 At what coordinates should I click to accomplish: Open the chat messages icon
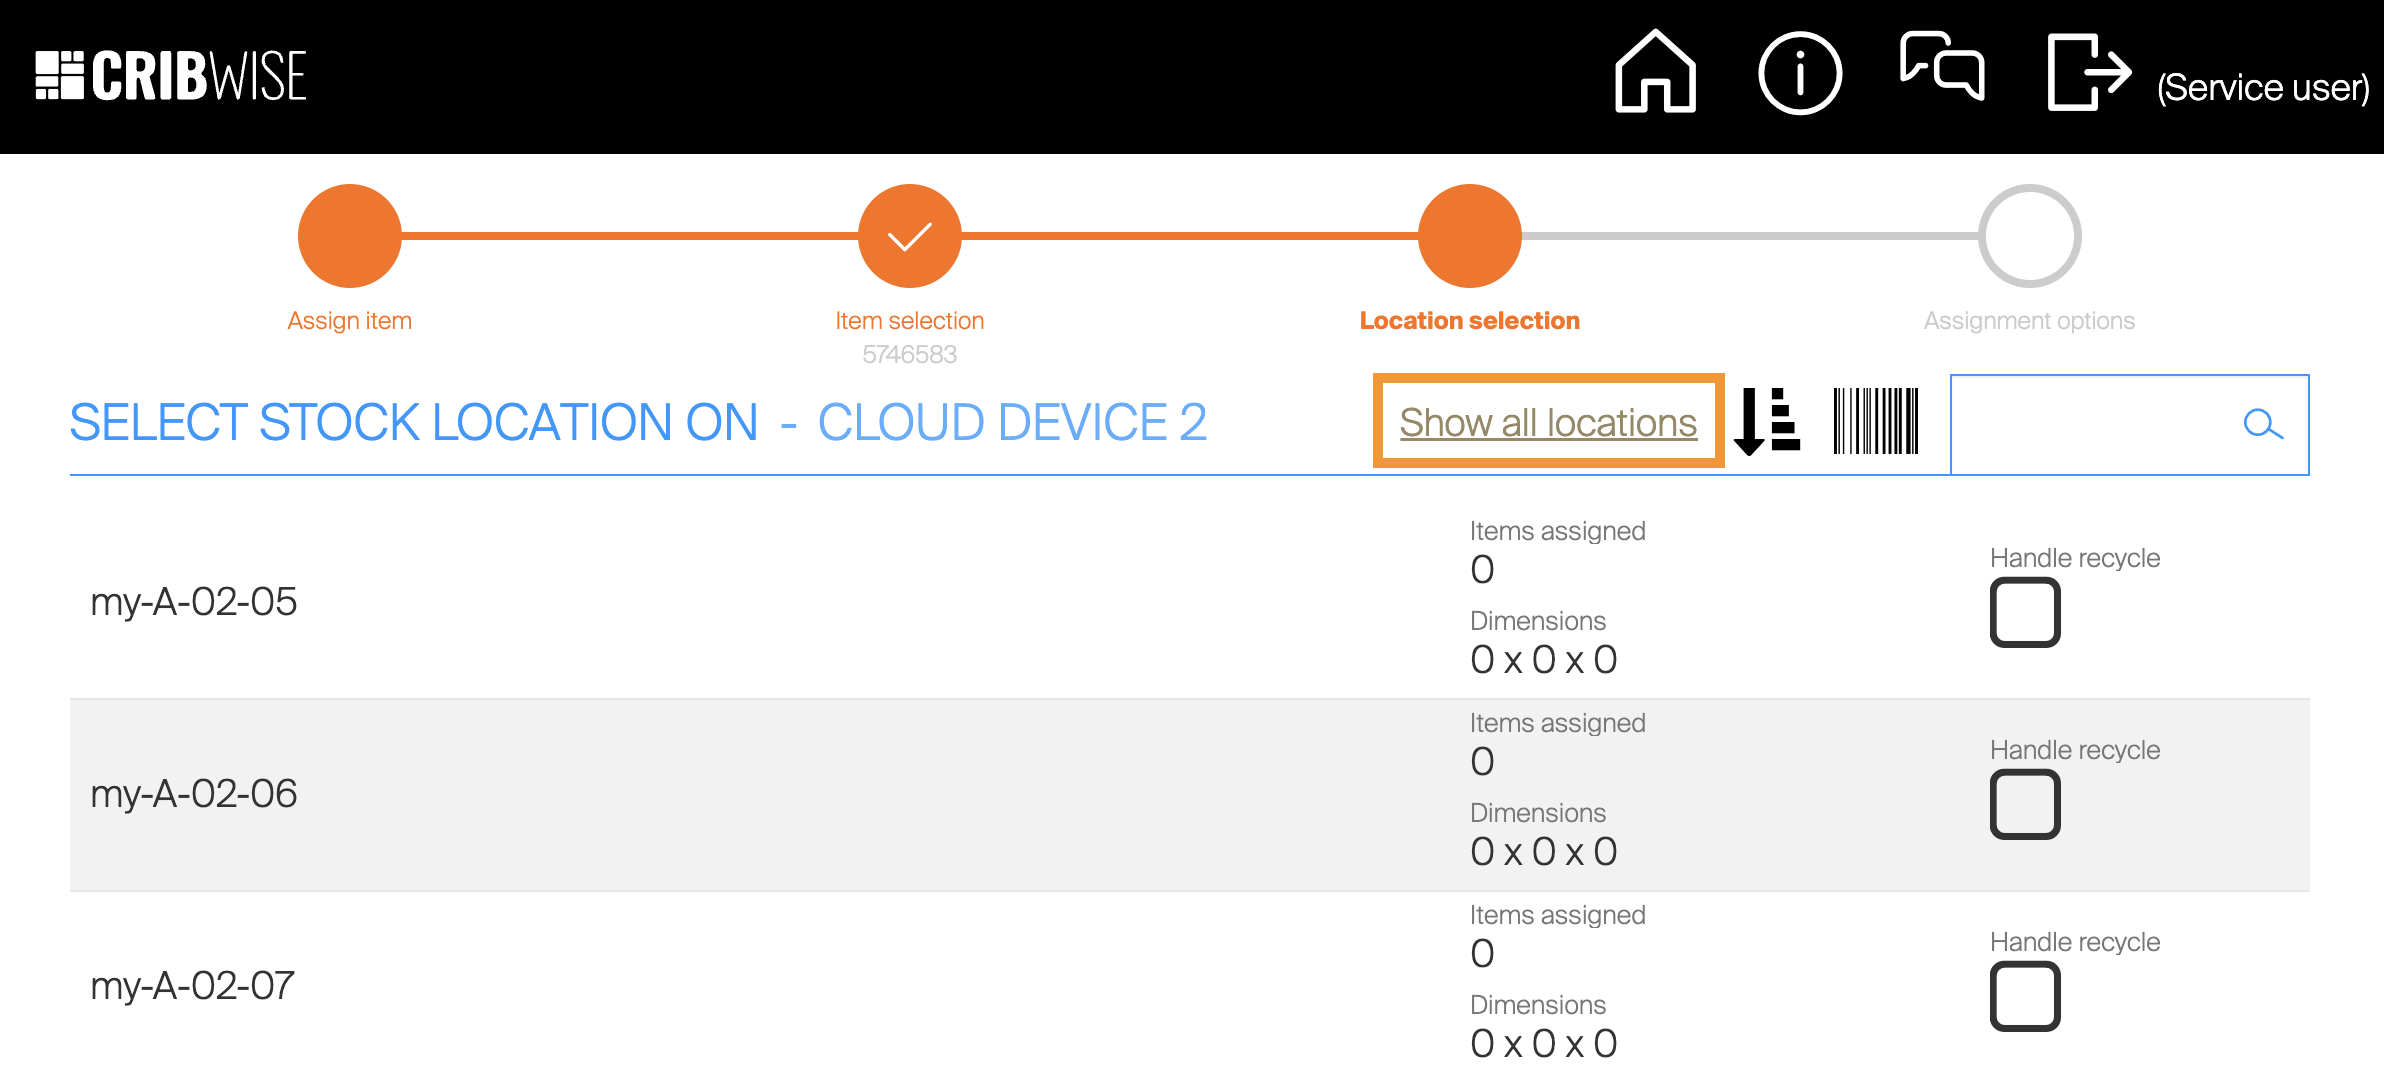pos(1942,68)
